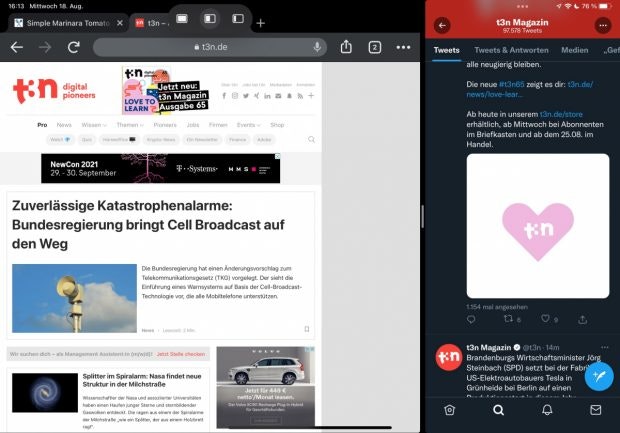620x433 pixels.
Task: Open the Jobs navigation item
Action: point(193,125)
